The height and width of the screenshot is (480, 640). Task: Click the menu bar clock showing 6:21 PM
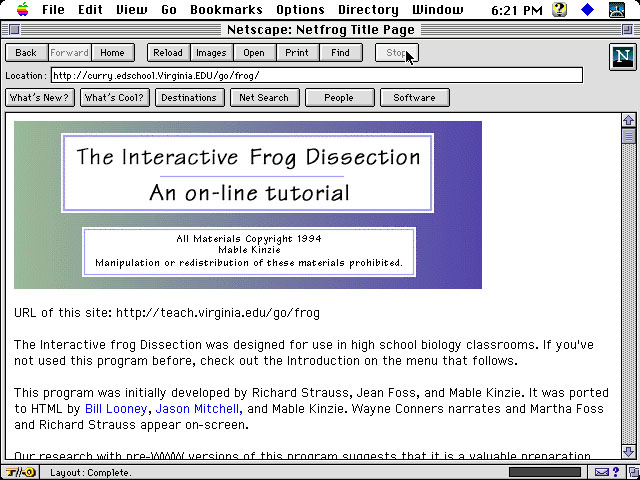(516, 10)
